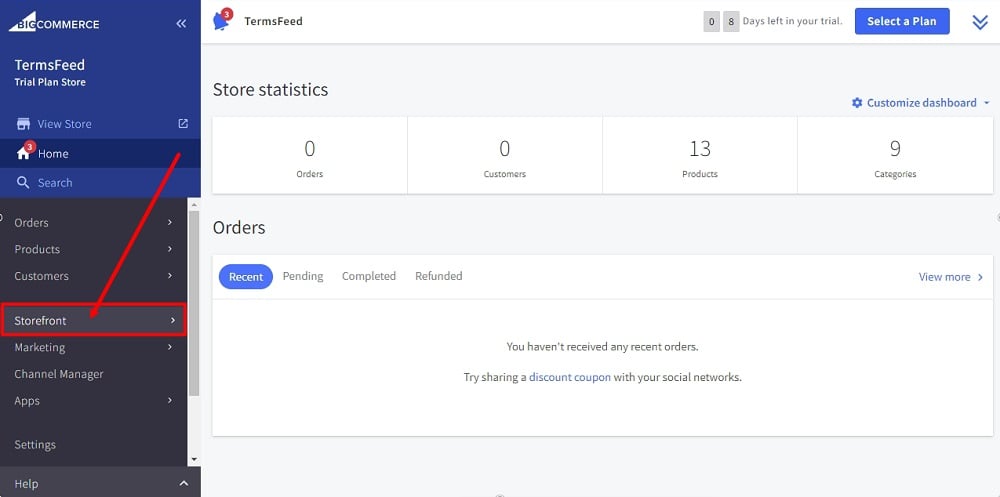Click the TermsFeed store name in sidebar
Screen dimensions: 1000x497
(x=50, y=64)
